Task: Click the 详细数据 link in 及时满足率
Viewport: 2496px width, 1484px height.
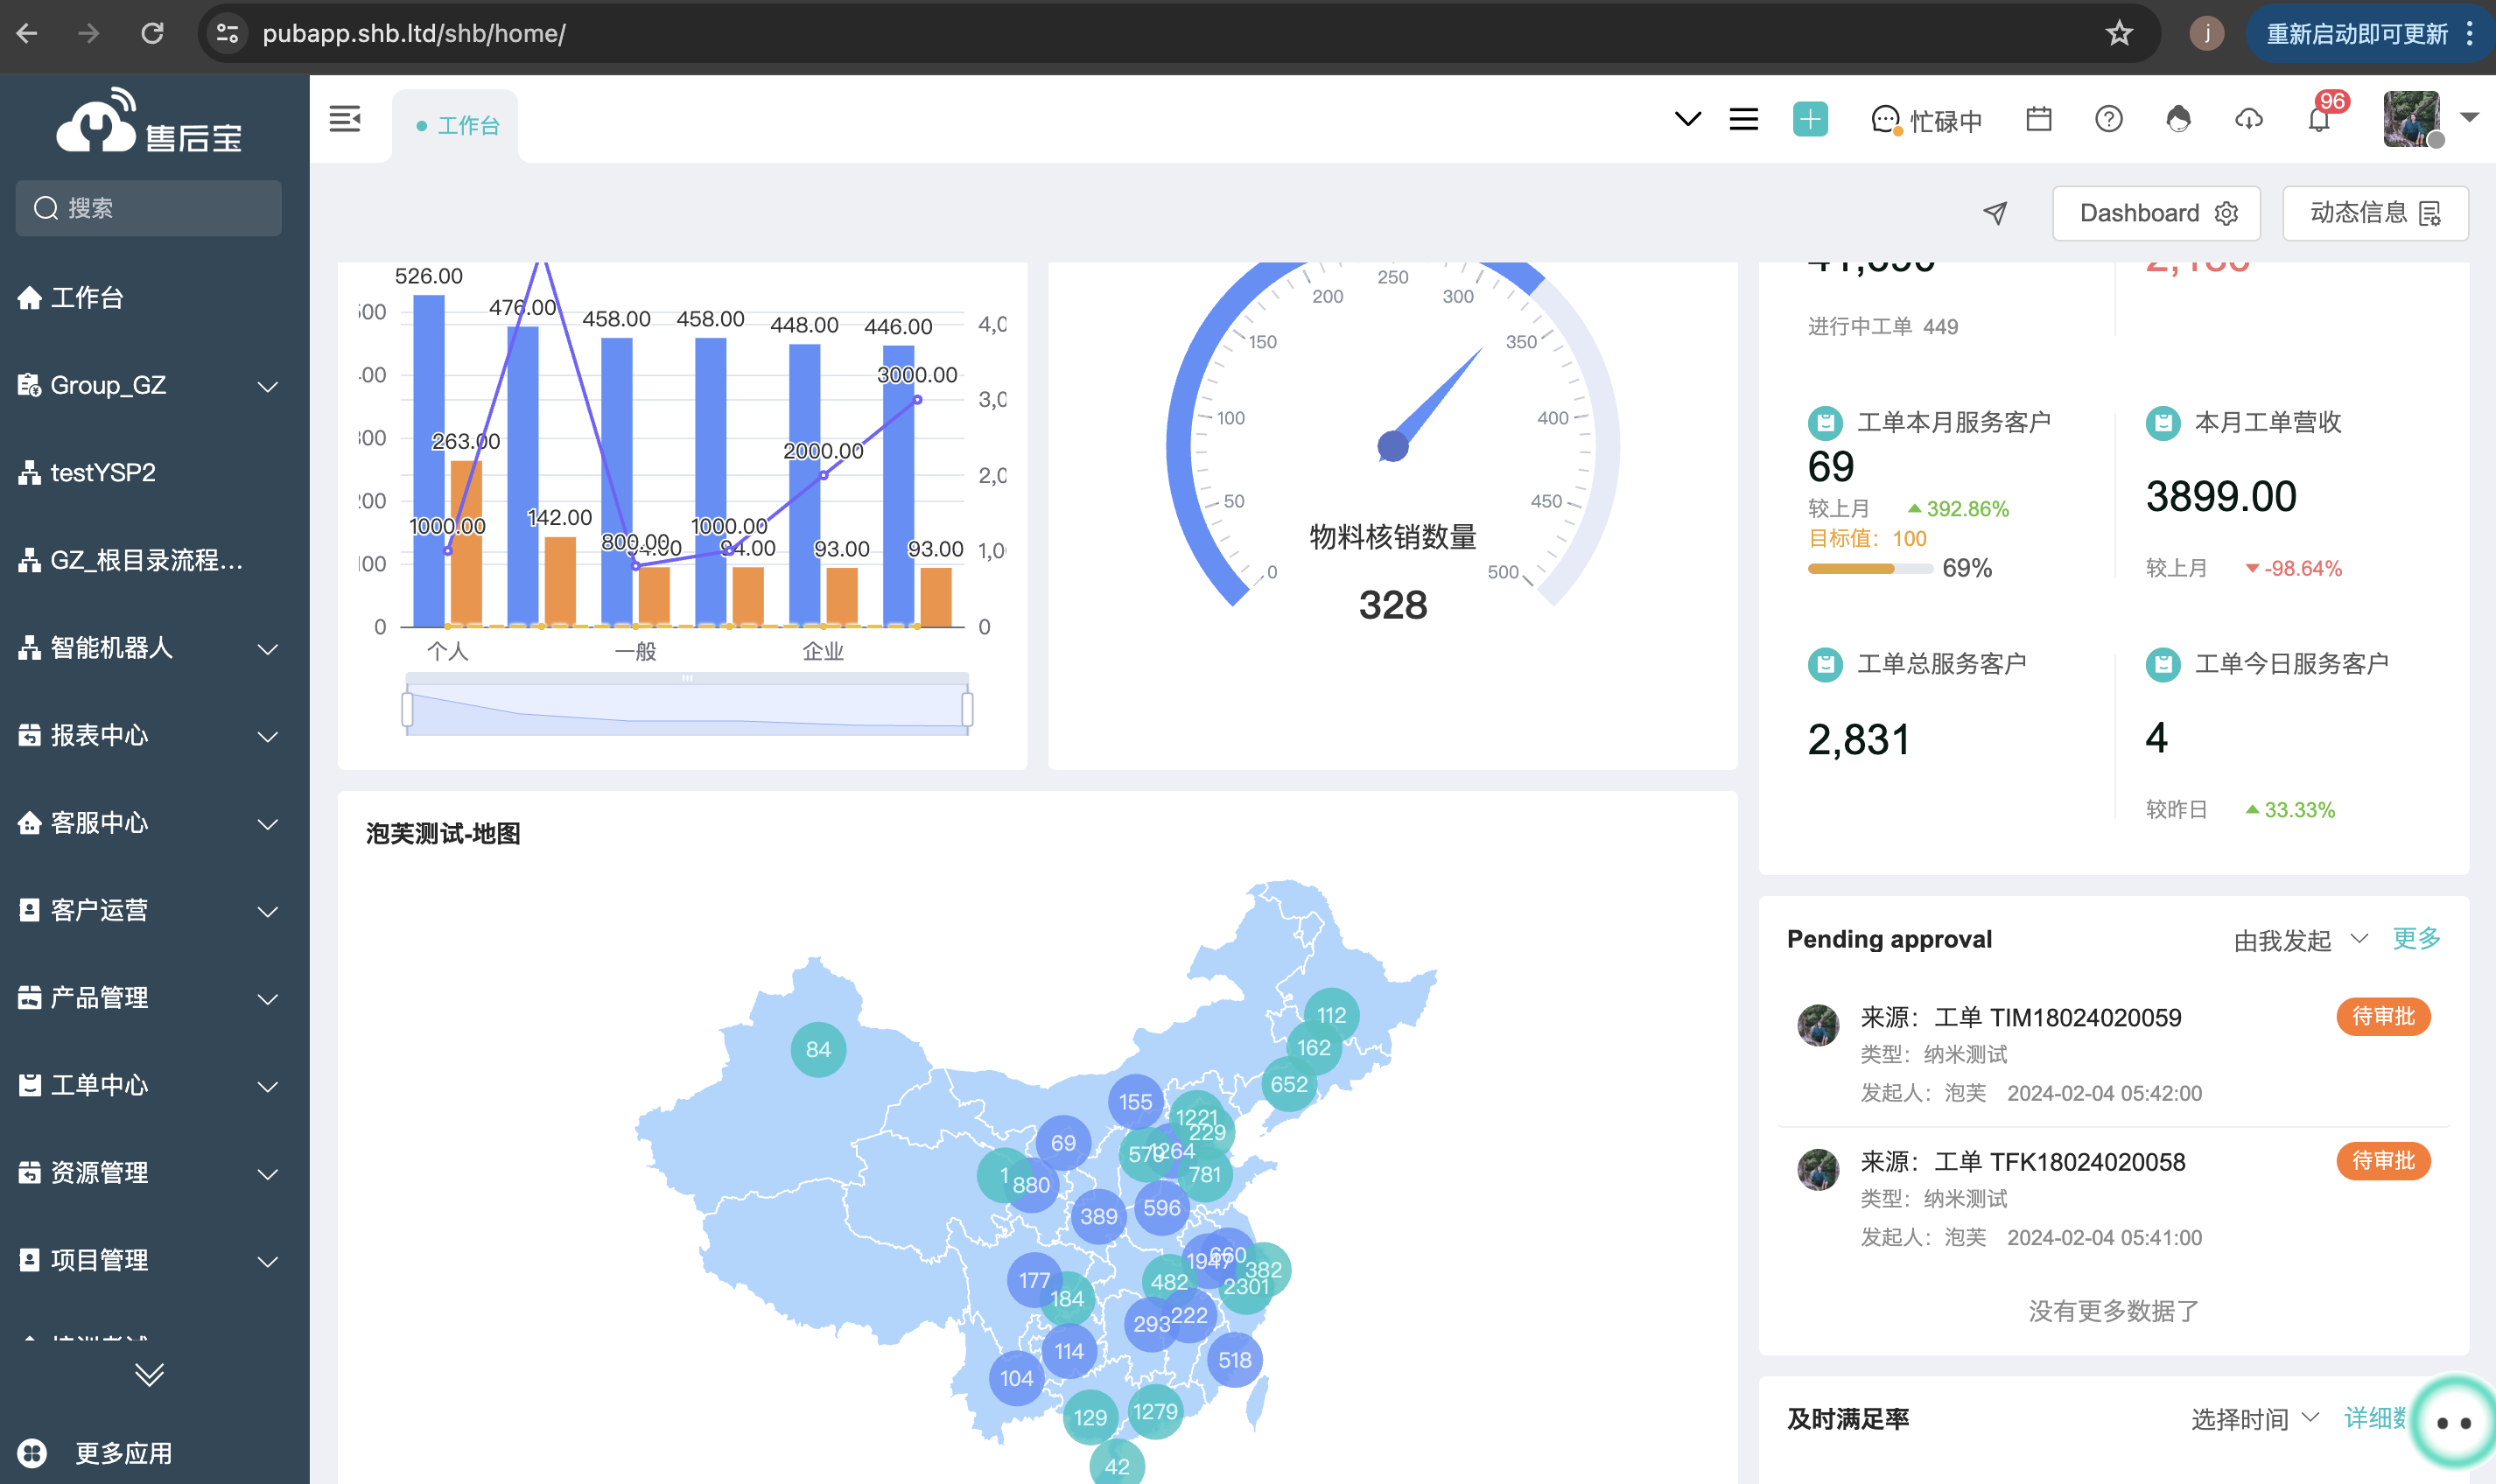Action: (x=2376, y=1418)
